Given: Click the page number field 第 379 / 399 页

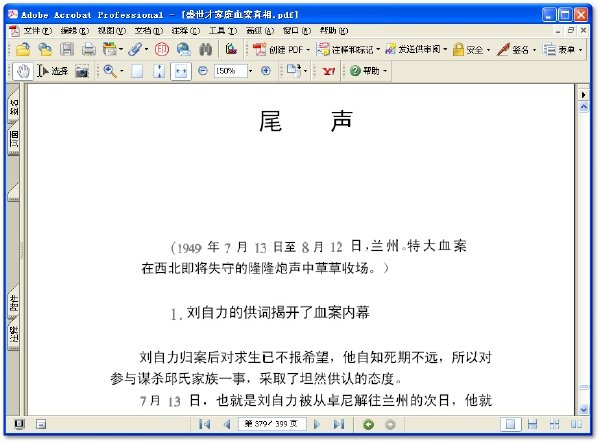Looking at the screenshot, I should pyautogui.click(x=272, y=424).
